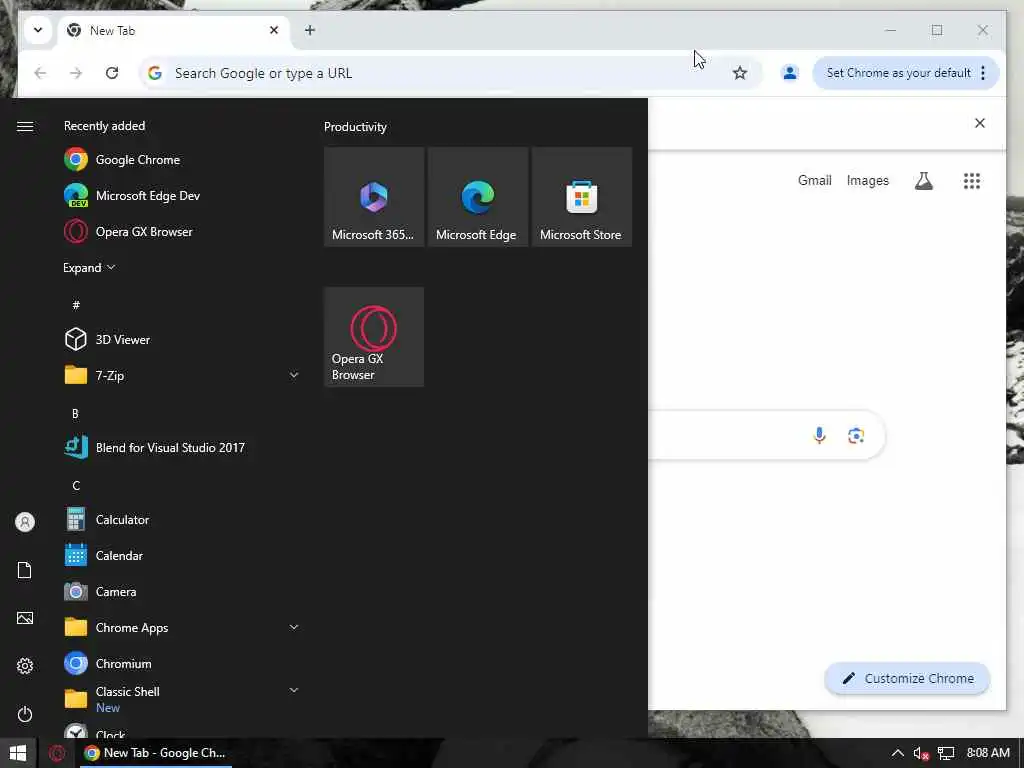Launch Microsoft Edge Dev from the list
1024x768 pixels.
coord(181,195)
